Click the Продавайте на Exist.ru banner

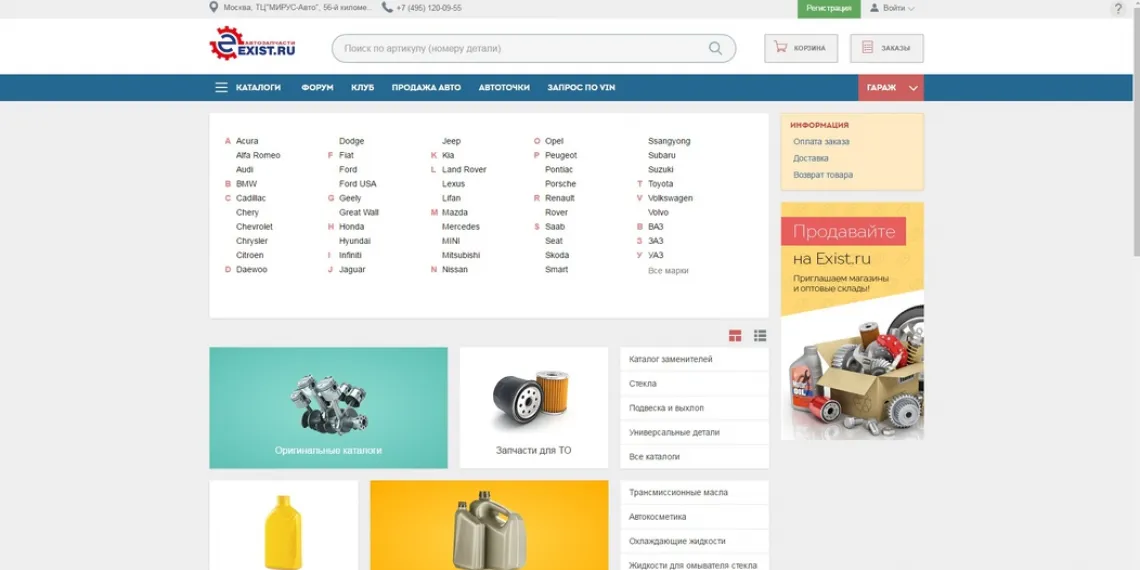pyautogui.click(x=852, y=321)
